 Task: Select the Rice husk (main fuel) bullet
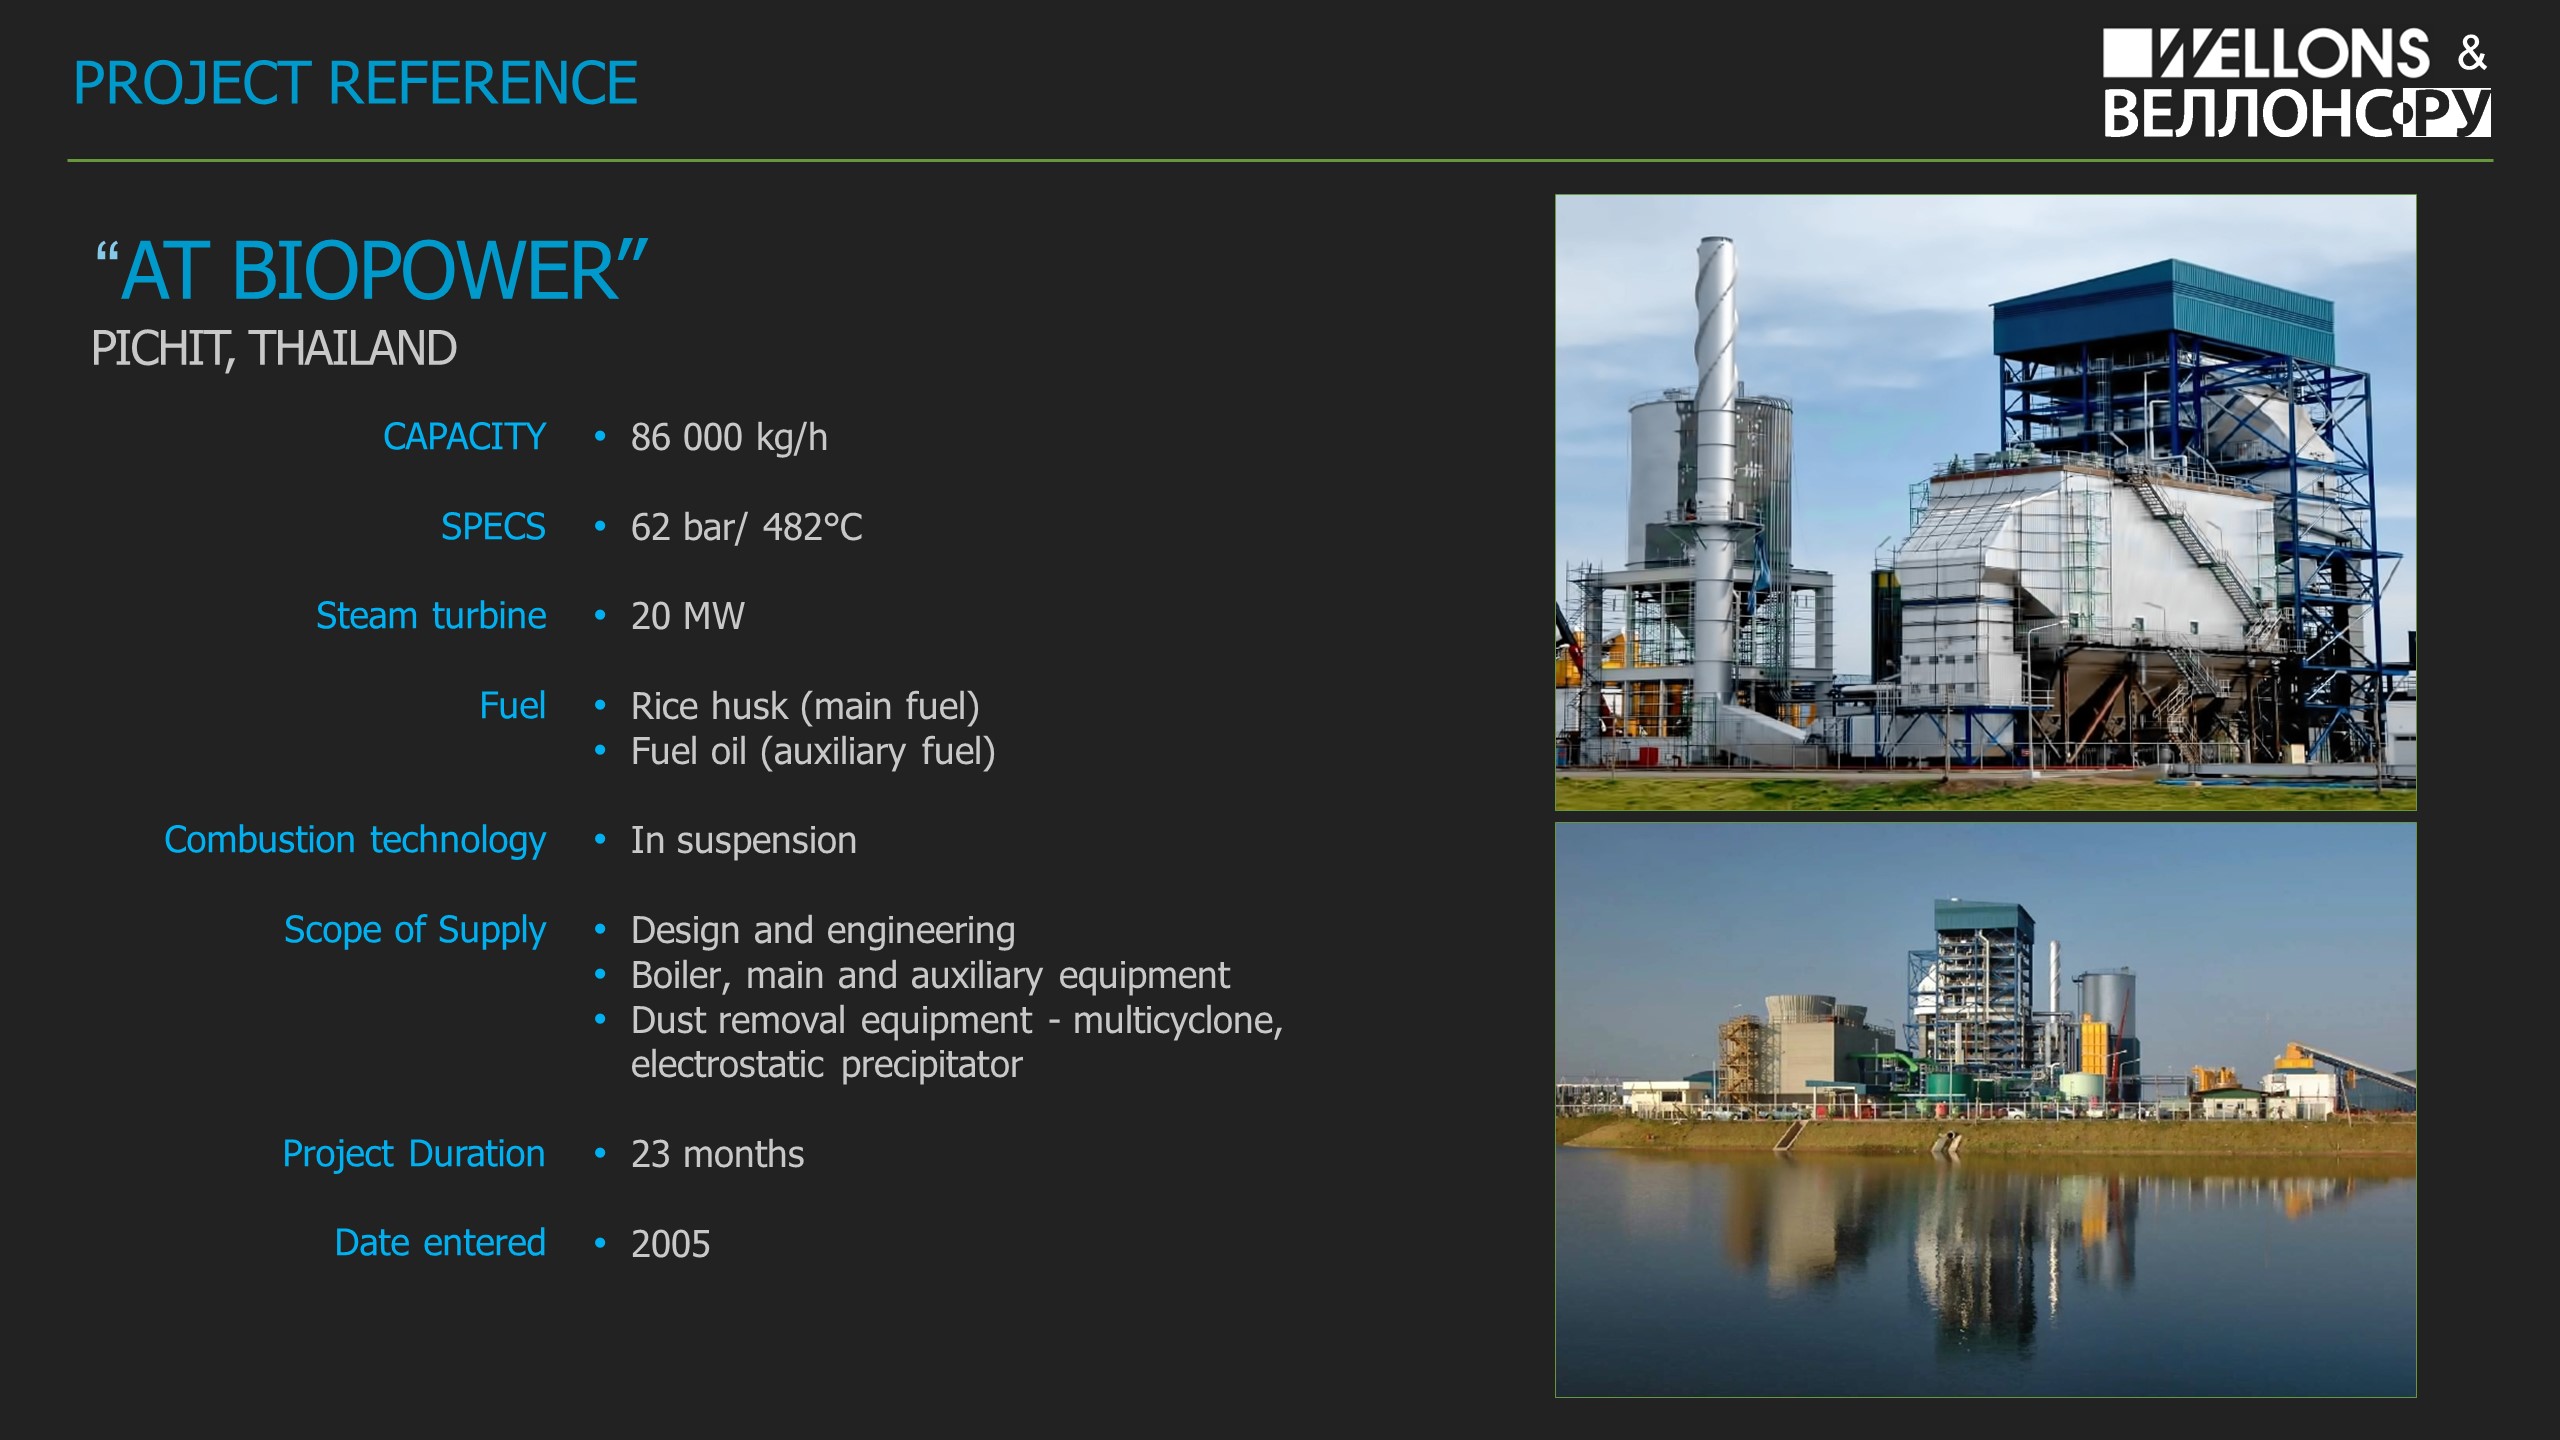click(x=805, y=707)
